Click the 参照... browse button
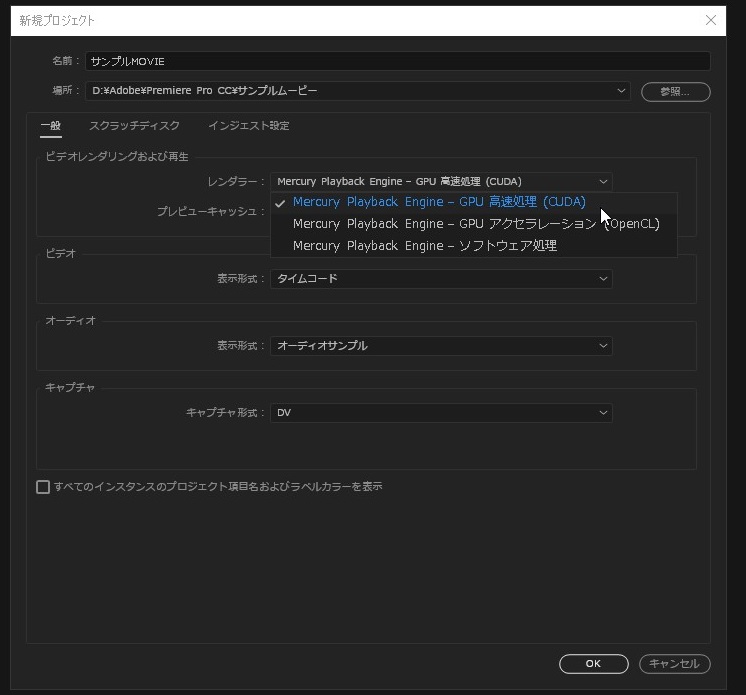This screenshot has height=695, width=746. click(x=675, y=92)
